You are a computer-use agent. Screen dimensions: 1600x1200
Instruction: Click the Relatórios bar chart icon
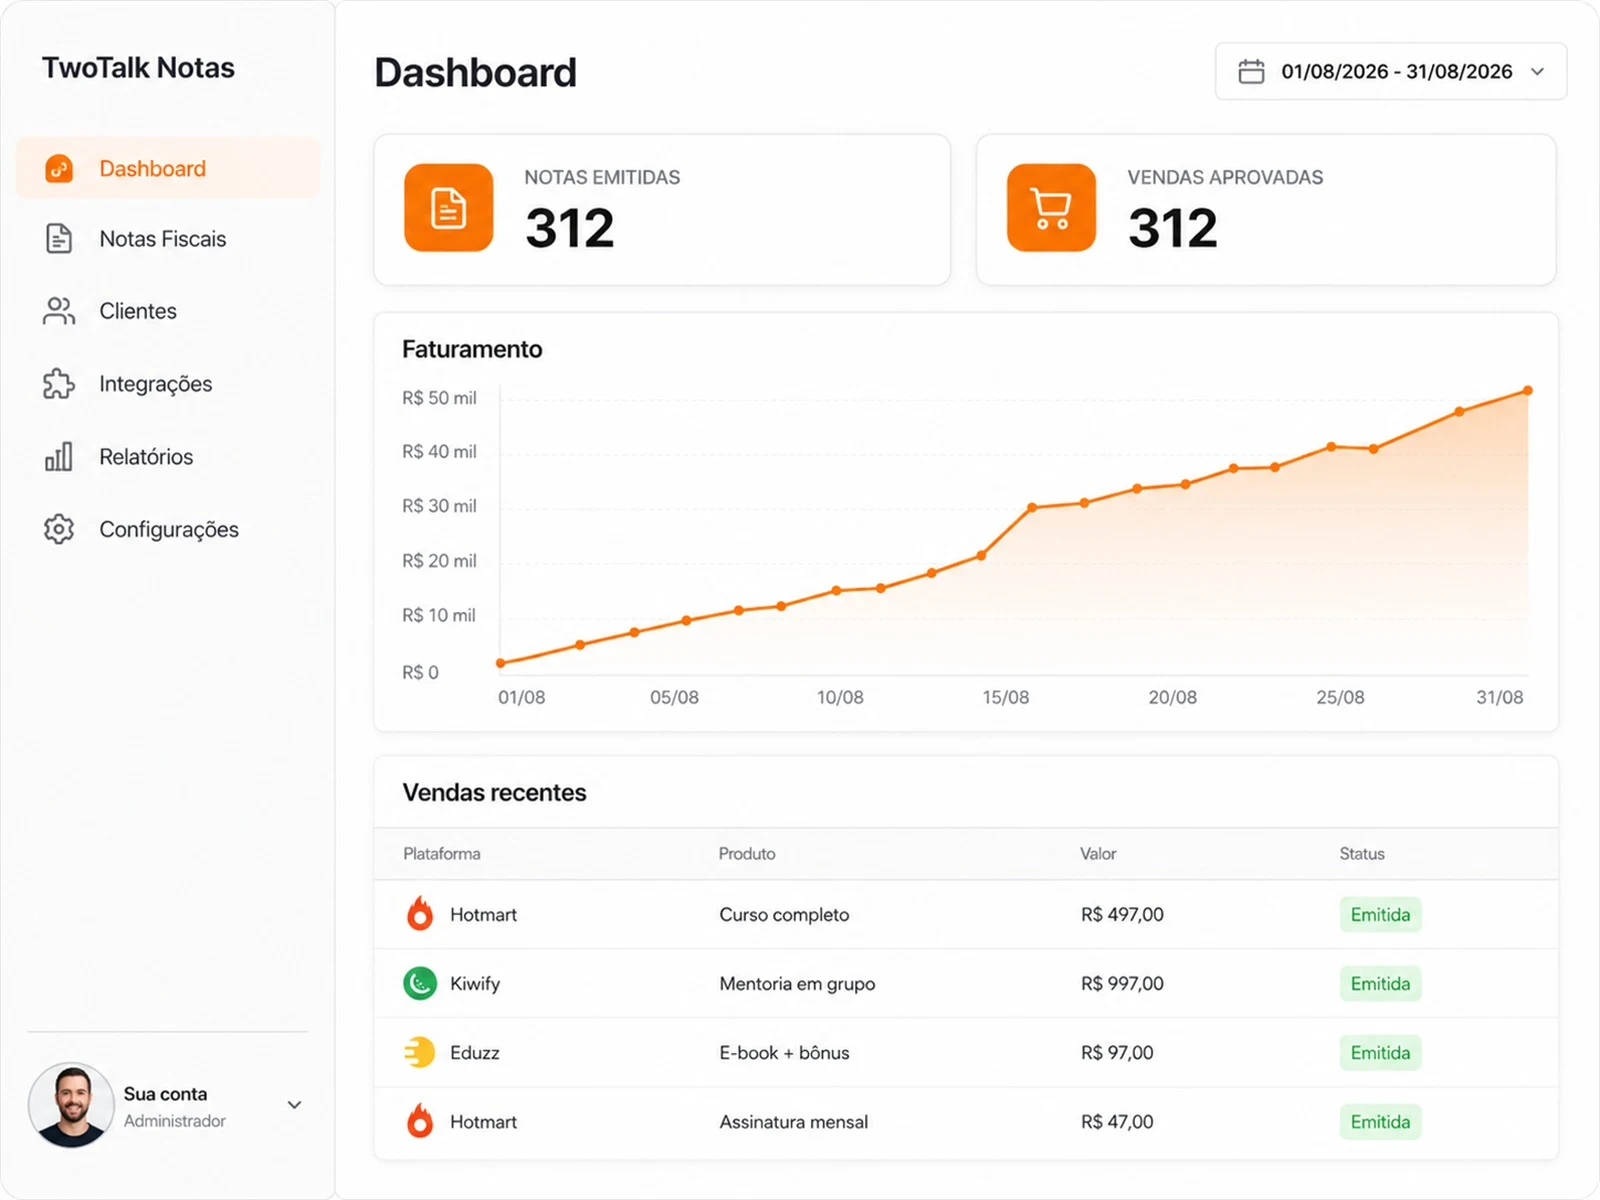point(59,456)
